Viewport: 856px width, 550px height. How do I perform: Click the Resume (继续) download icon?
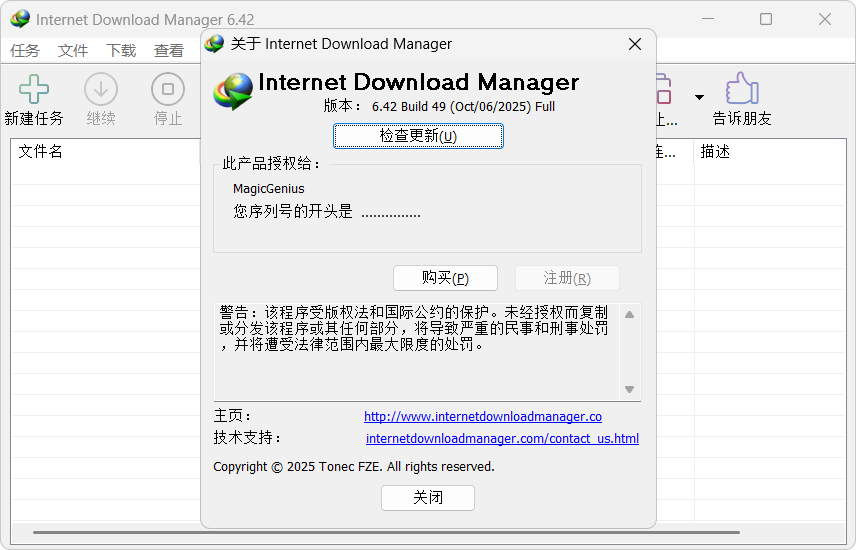coord(101,89)
